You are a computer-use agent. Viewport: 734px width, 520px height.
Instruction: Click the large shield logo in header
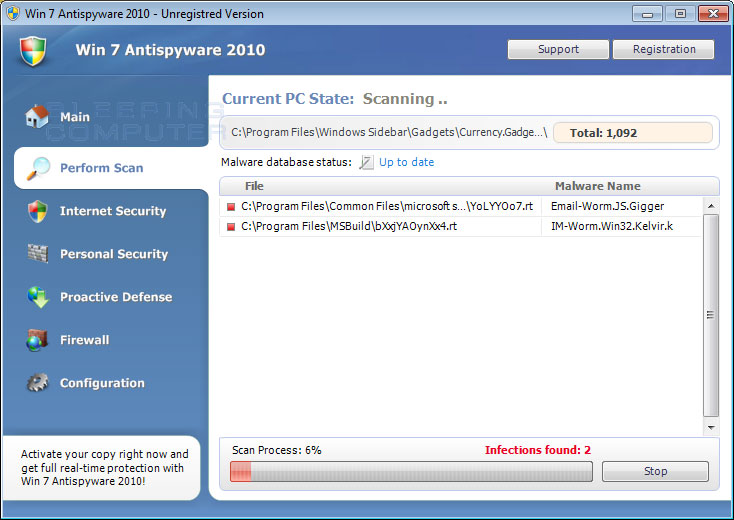tap(33, 51)
